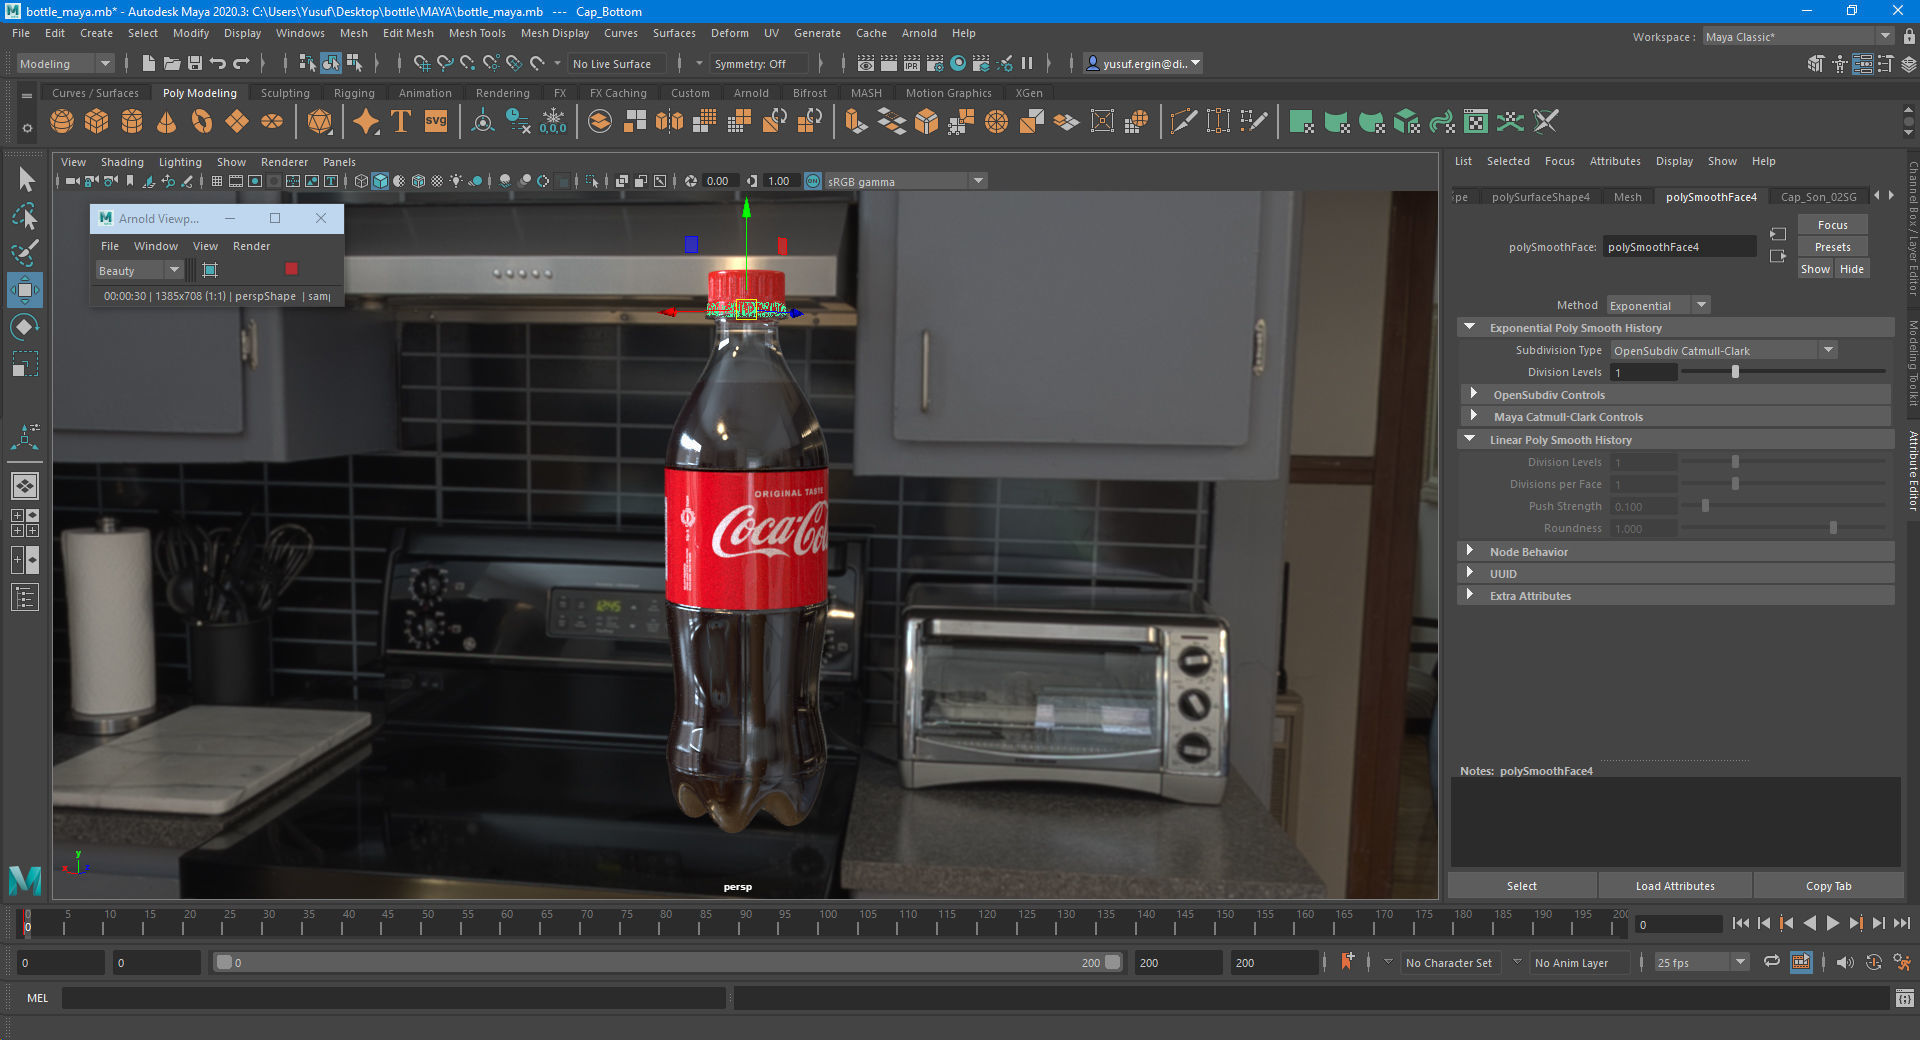This screenshot has height=1040, width=1920.
Task: Open the Mesh Tools menu
Action: click(x=477, y=33)
